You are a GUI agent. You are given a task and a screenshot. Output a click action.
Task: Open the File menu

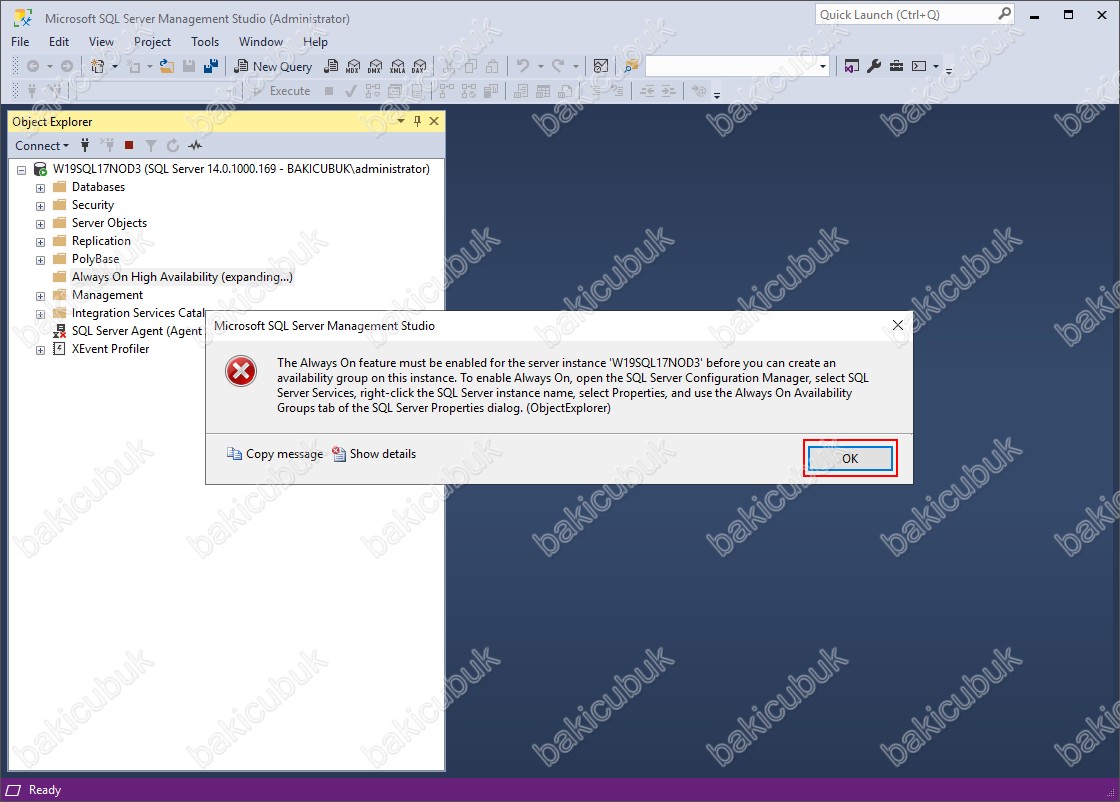click(20, 41)
